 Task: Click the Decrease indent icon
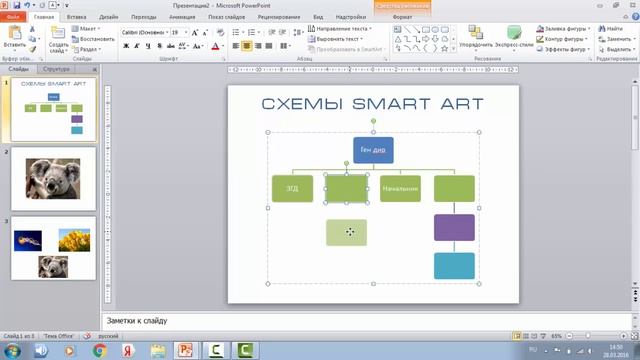(272, 32)
